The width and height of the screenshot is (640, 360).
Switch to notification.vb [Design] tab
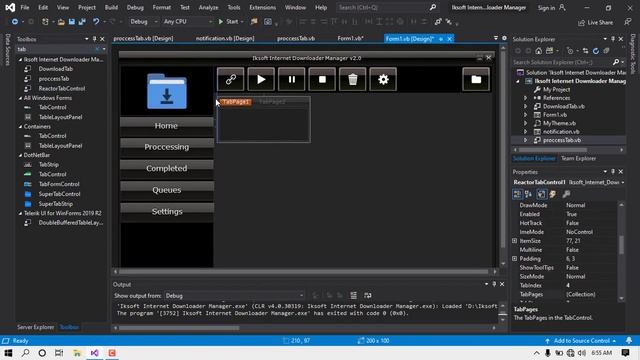click(225, 38)
